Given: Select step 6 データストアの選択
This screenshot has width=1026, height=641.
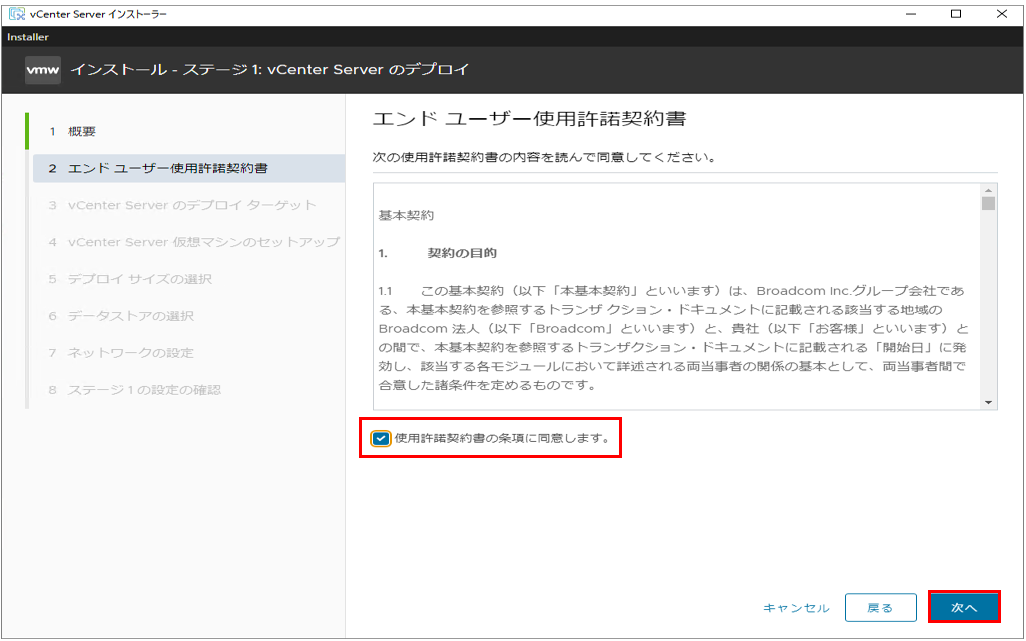Looking at the screenshot, I should (x=188, y=316).
